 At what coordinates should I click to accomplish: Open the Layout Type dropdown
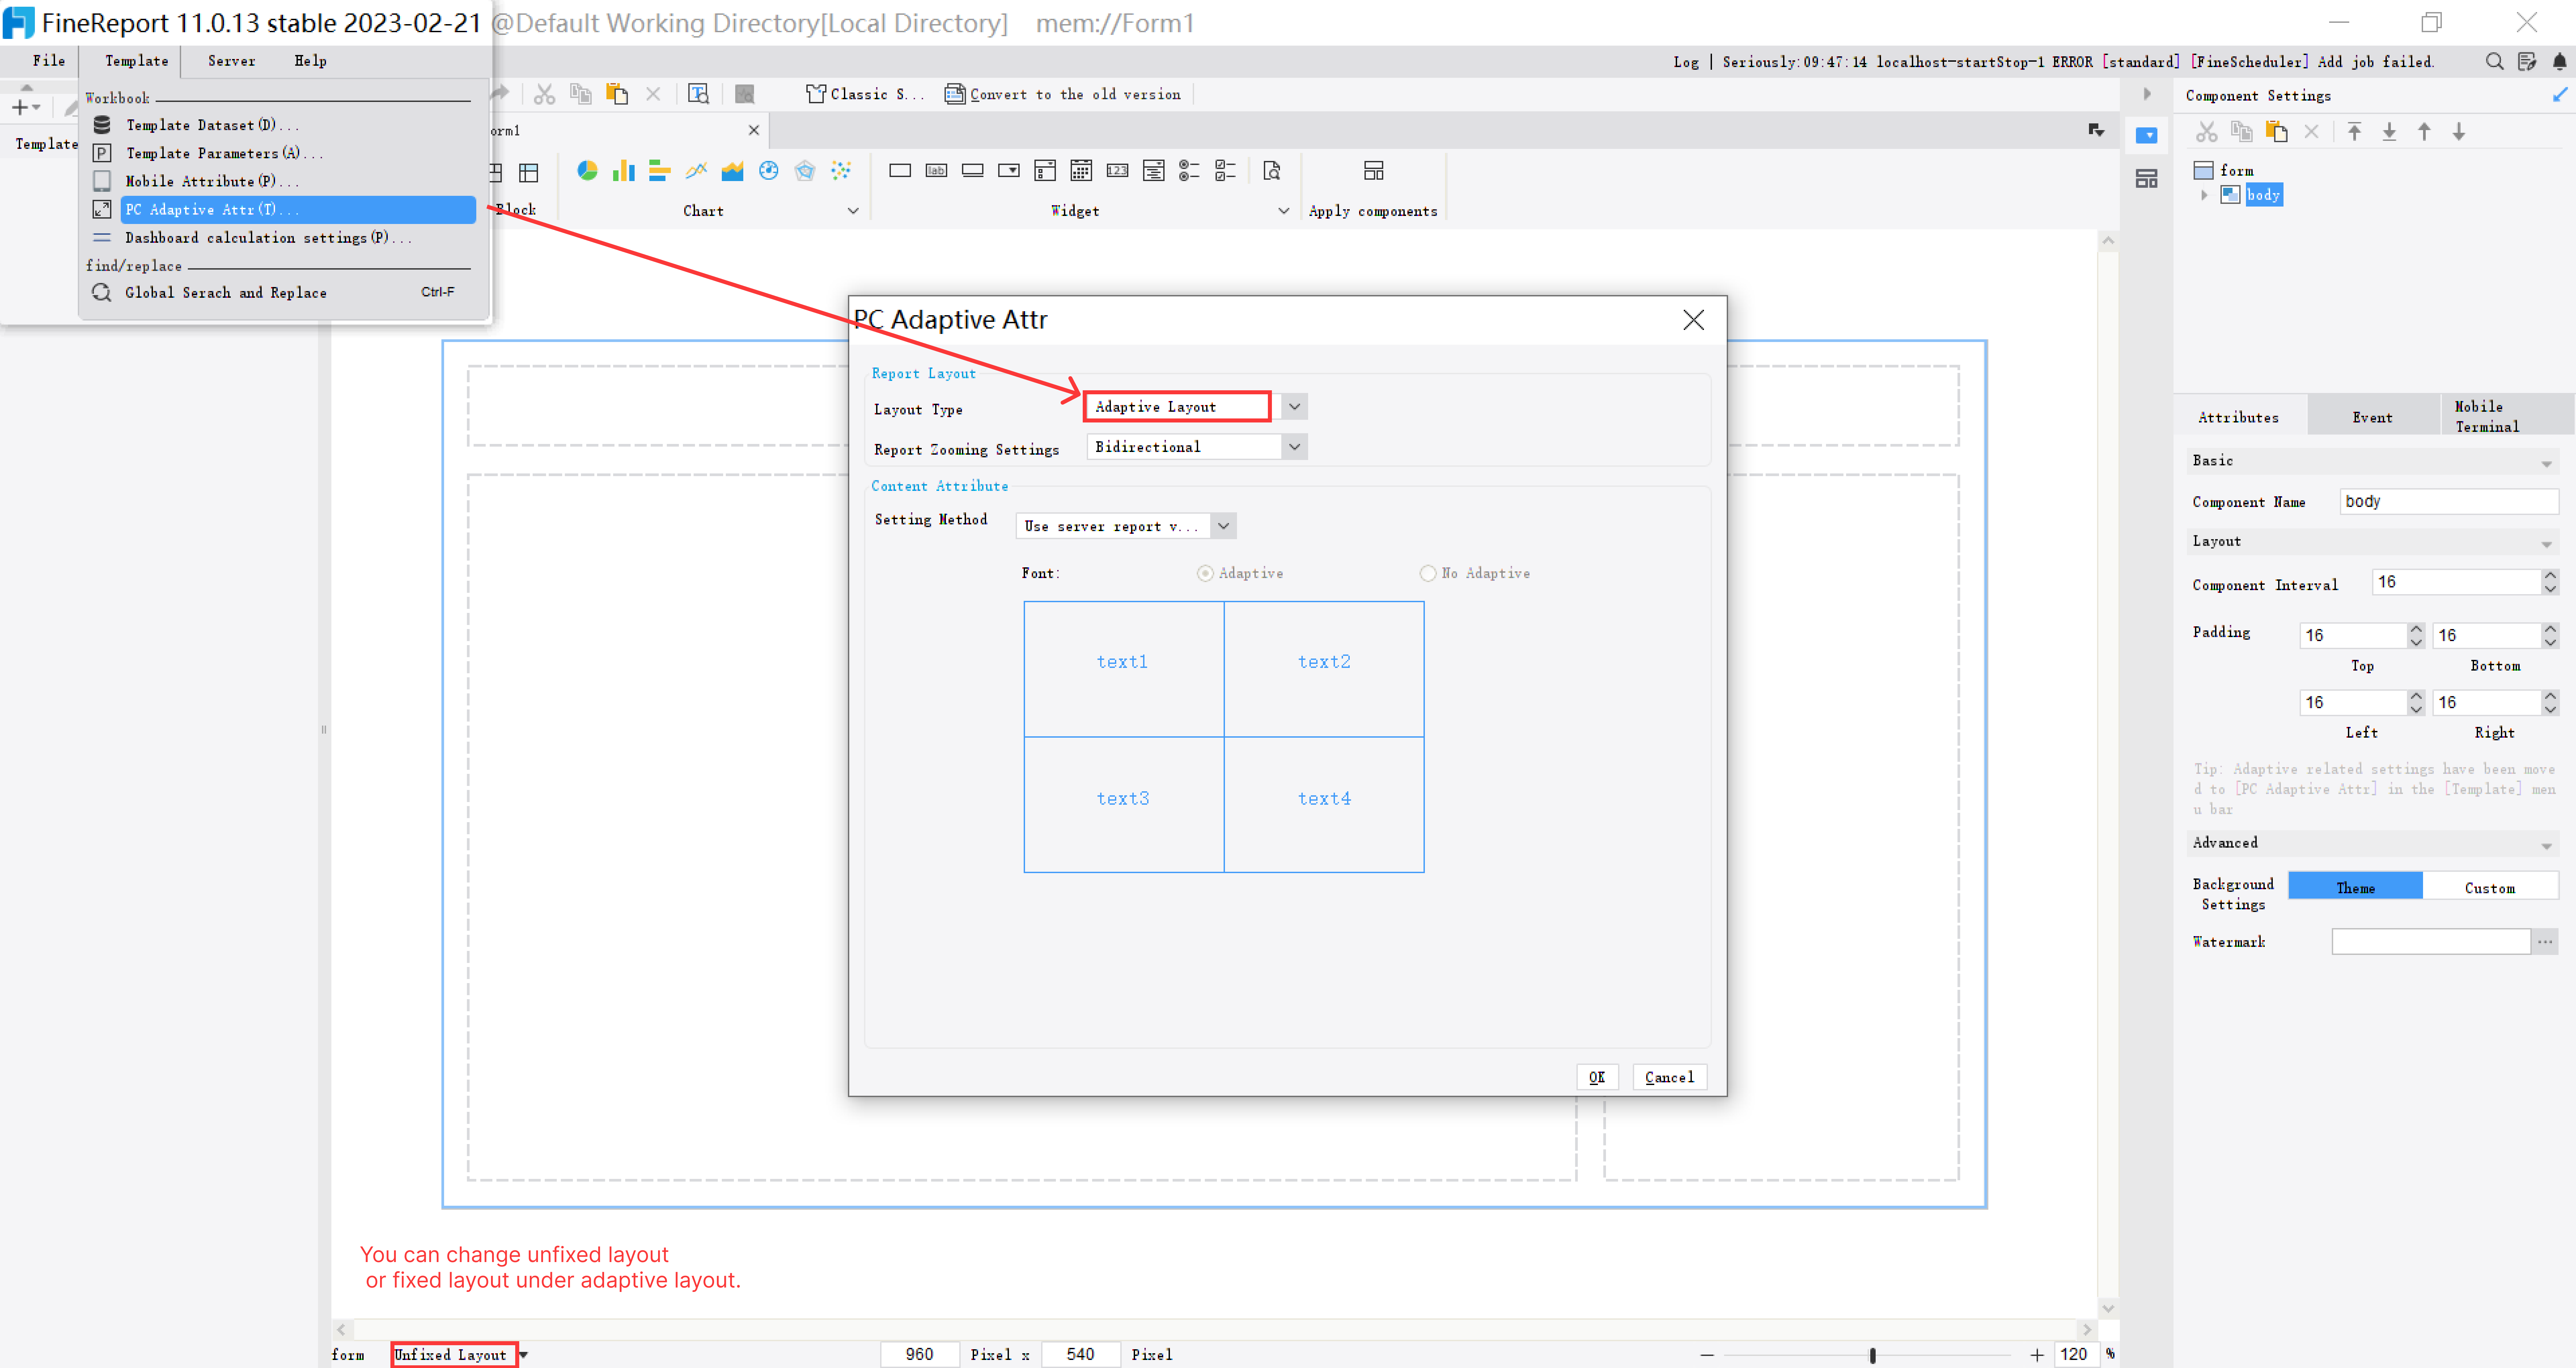(1293, 406)
